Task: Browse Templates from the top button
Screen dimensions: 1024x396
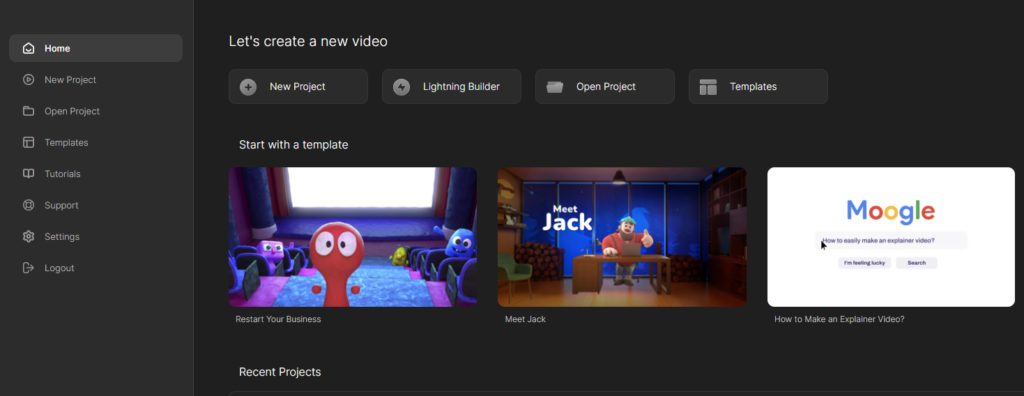Action: pyautogui.click(x=758, y=86)
